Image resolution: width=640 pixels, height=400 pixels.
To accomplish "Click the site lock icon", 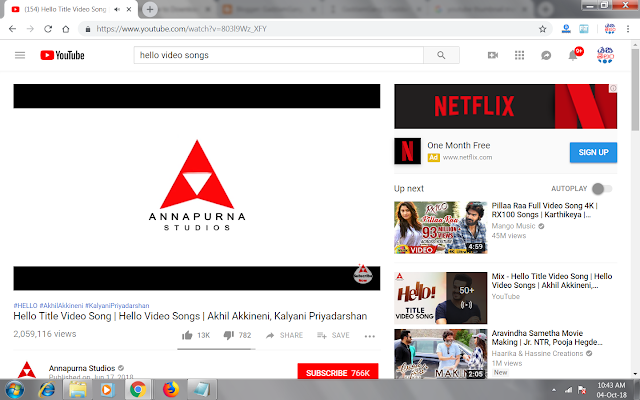I will click(x=87, y=29).
